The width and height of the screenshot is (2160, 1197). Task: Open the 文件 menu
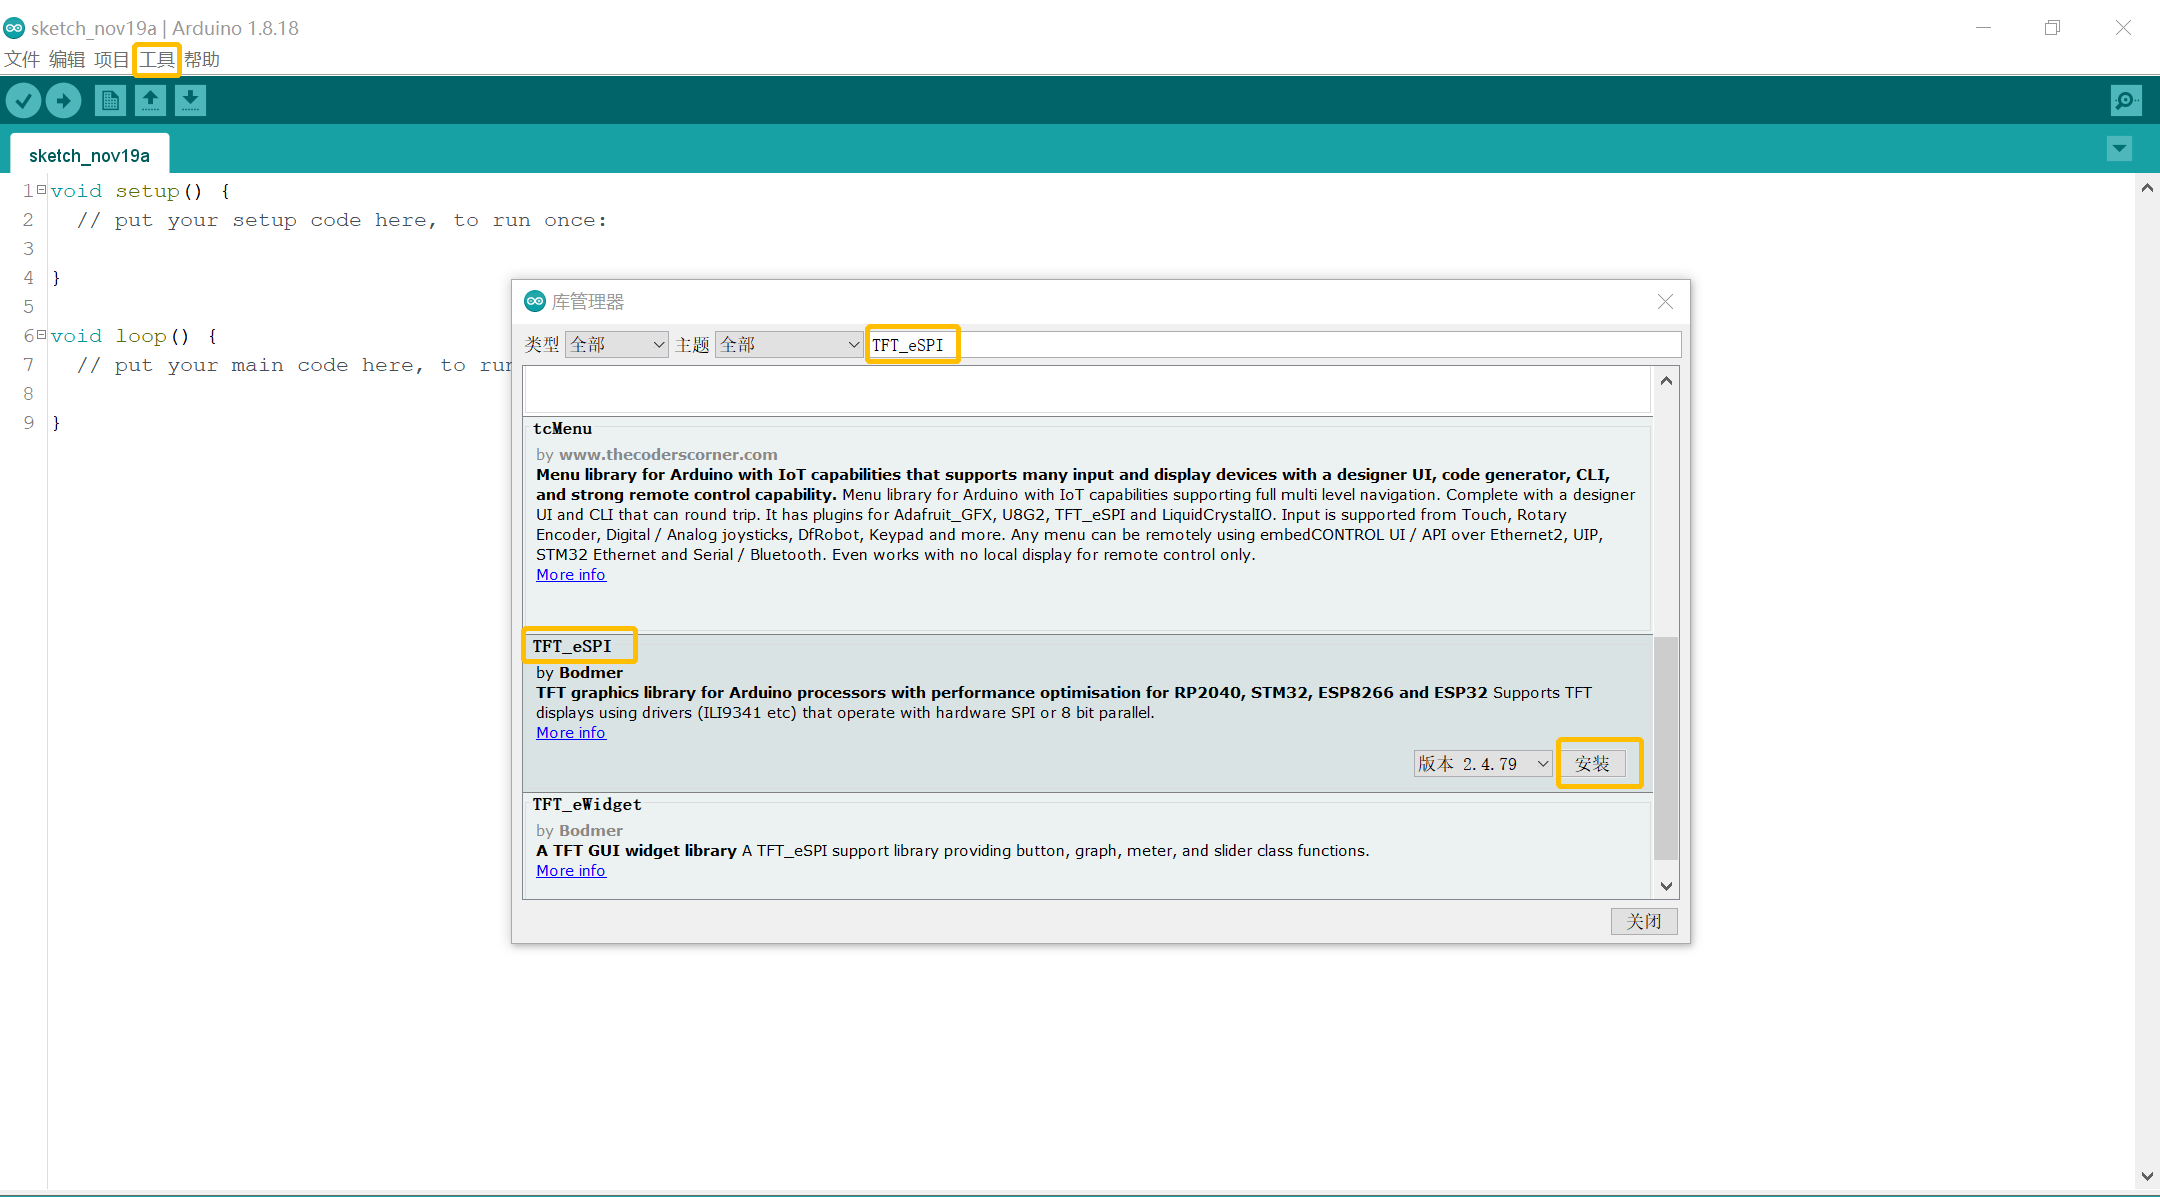pyautogui.click(x=22, y=60)
